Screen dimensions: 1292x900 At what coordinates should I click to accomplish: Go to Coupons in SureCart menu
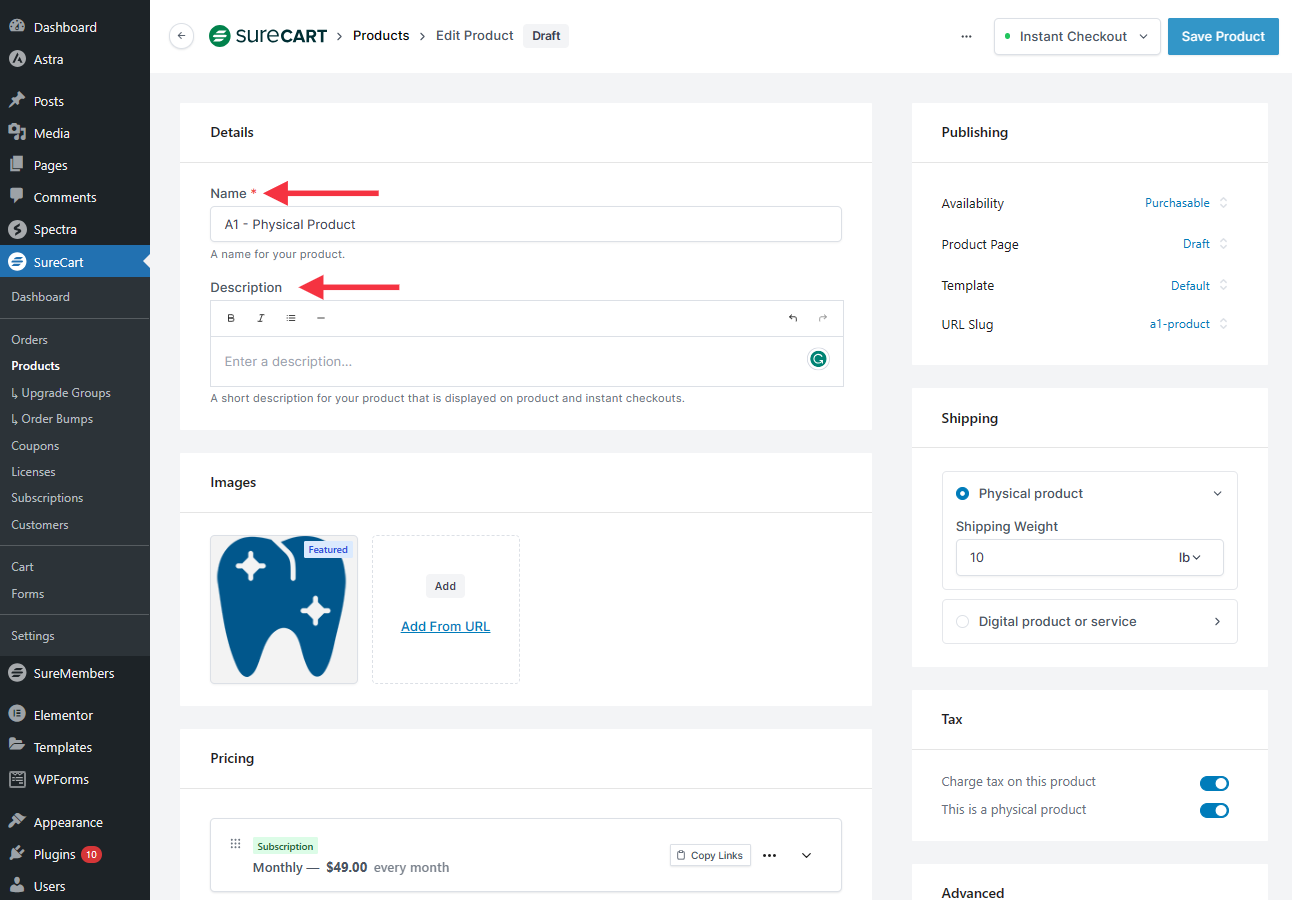[x=35, y=446]
